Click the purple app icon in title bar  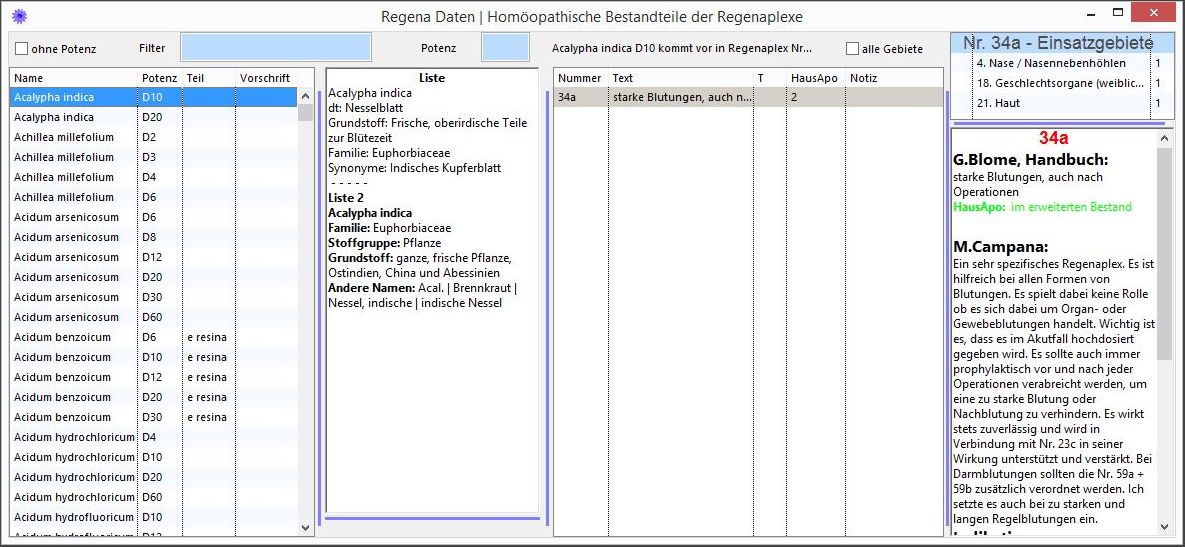(18, 16)
